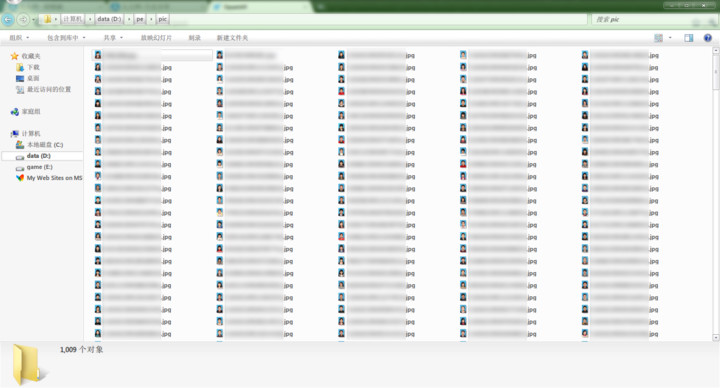The height and width of the screenshot is (388, 720).
Task: Open 最近访问的位置 in sidebar
Action: click(x=44, y=90)
